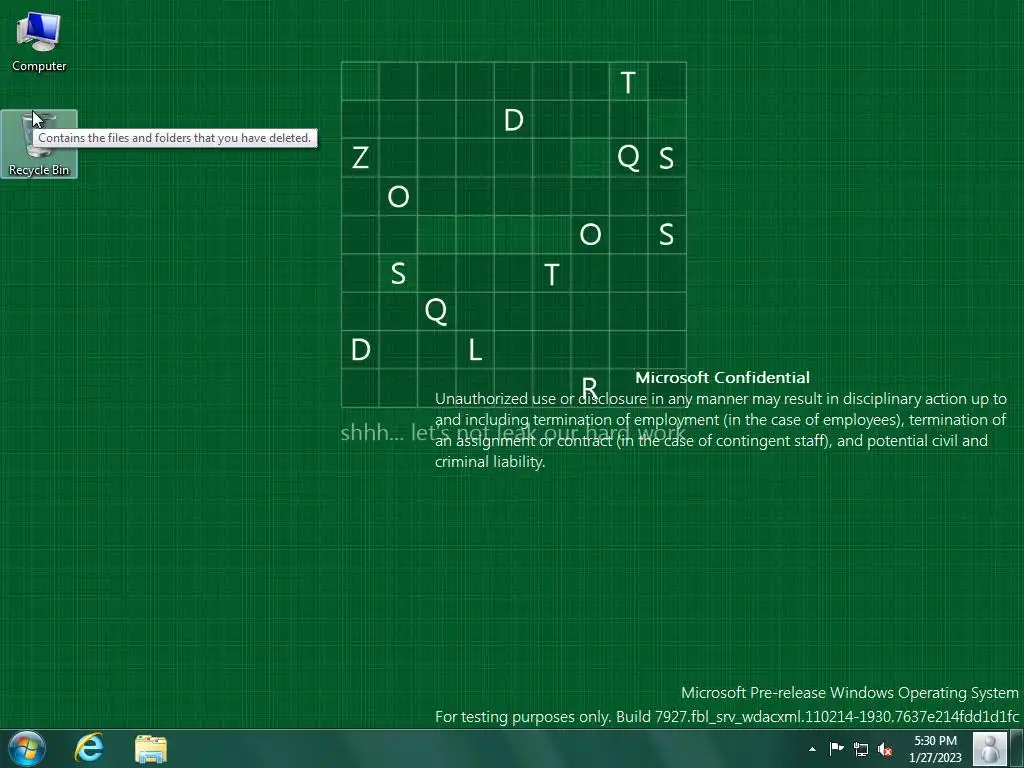The height and width of the screenshot is (768, 1024).
Task: Click the muted volume speaker icon
Action: (885, 749)
